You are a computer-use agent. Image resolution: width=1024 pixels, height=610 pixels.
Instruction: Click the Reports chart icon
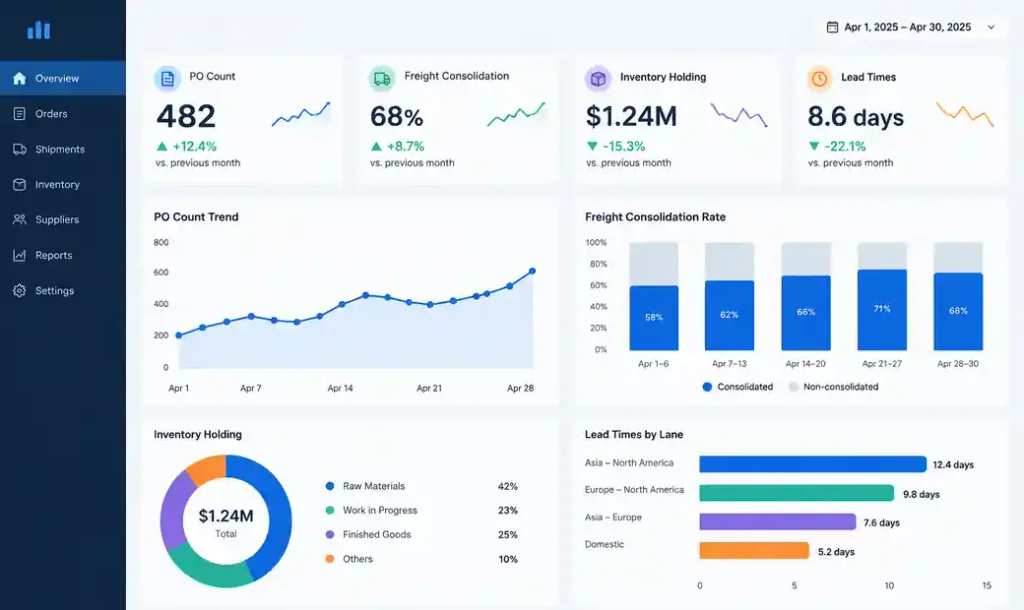(20, 255)
